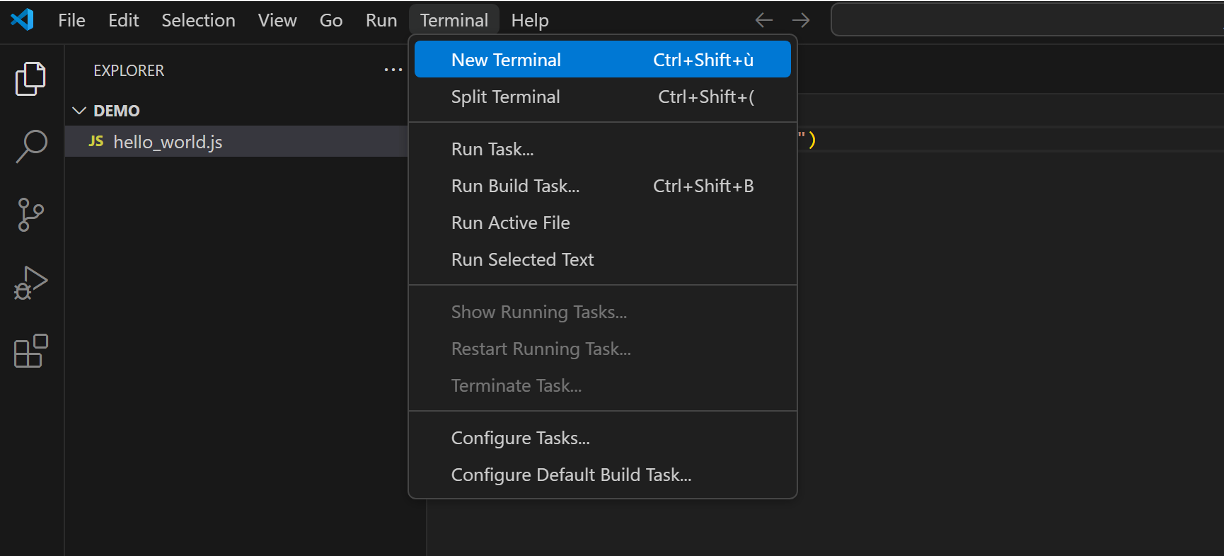Choose Run Build Task... option
Screen dimensions: 1224x556
(x=515, y=186)
